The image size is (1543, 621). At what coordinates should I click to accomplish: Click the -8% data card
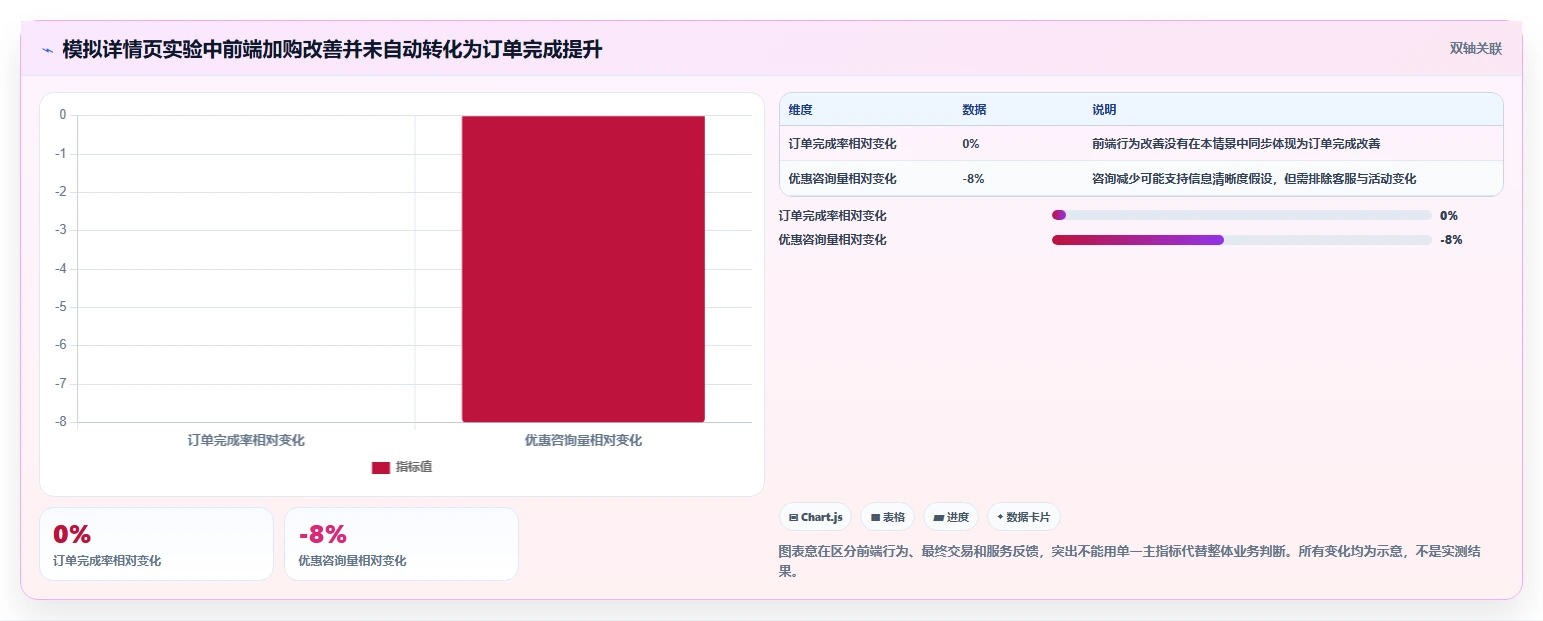[x=401, y=544]
